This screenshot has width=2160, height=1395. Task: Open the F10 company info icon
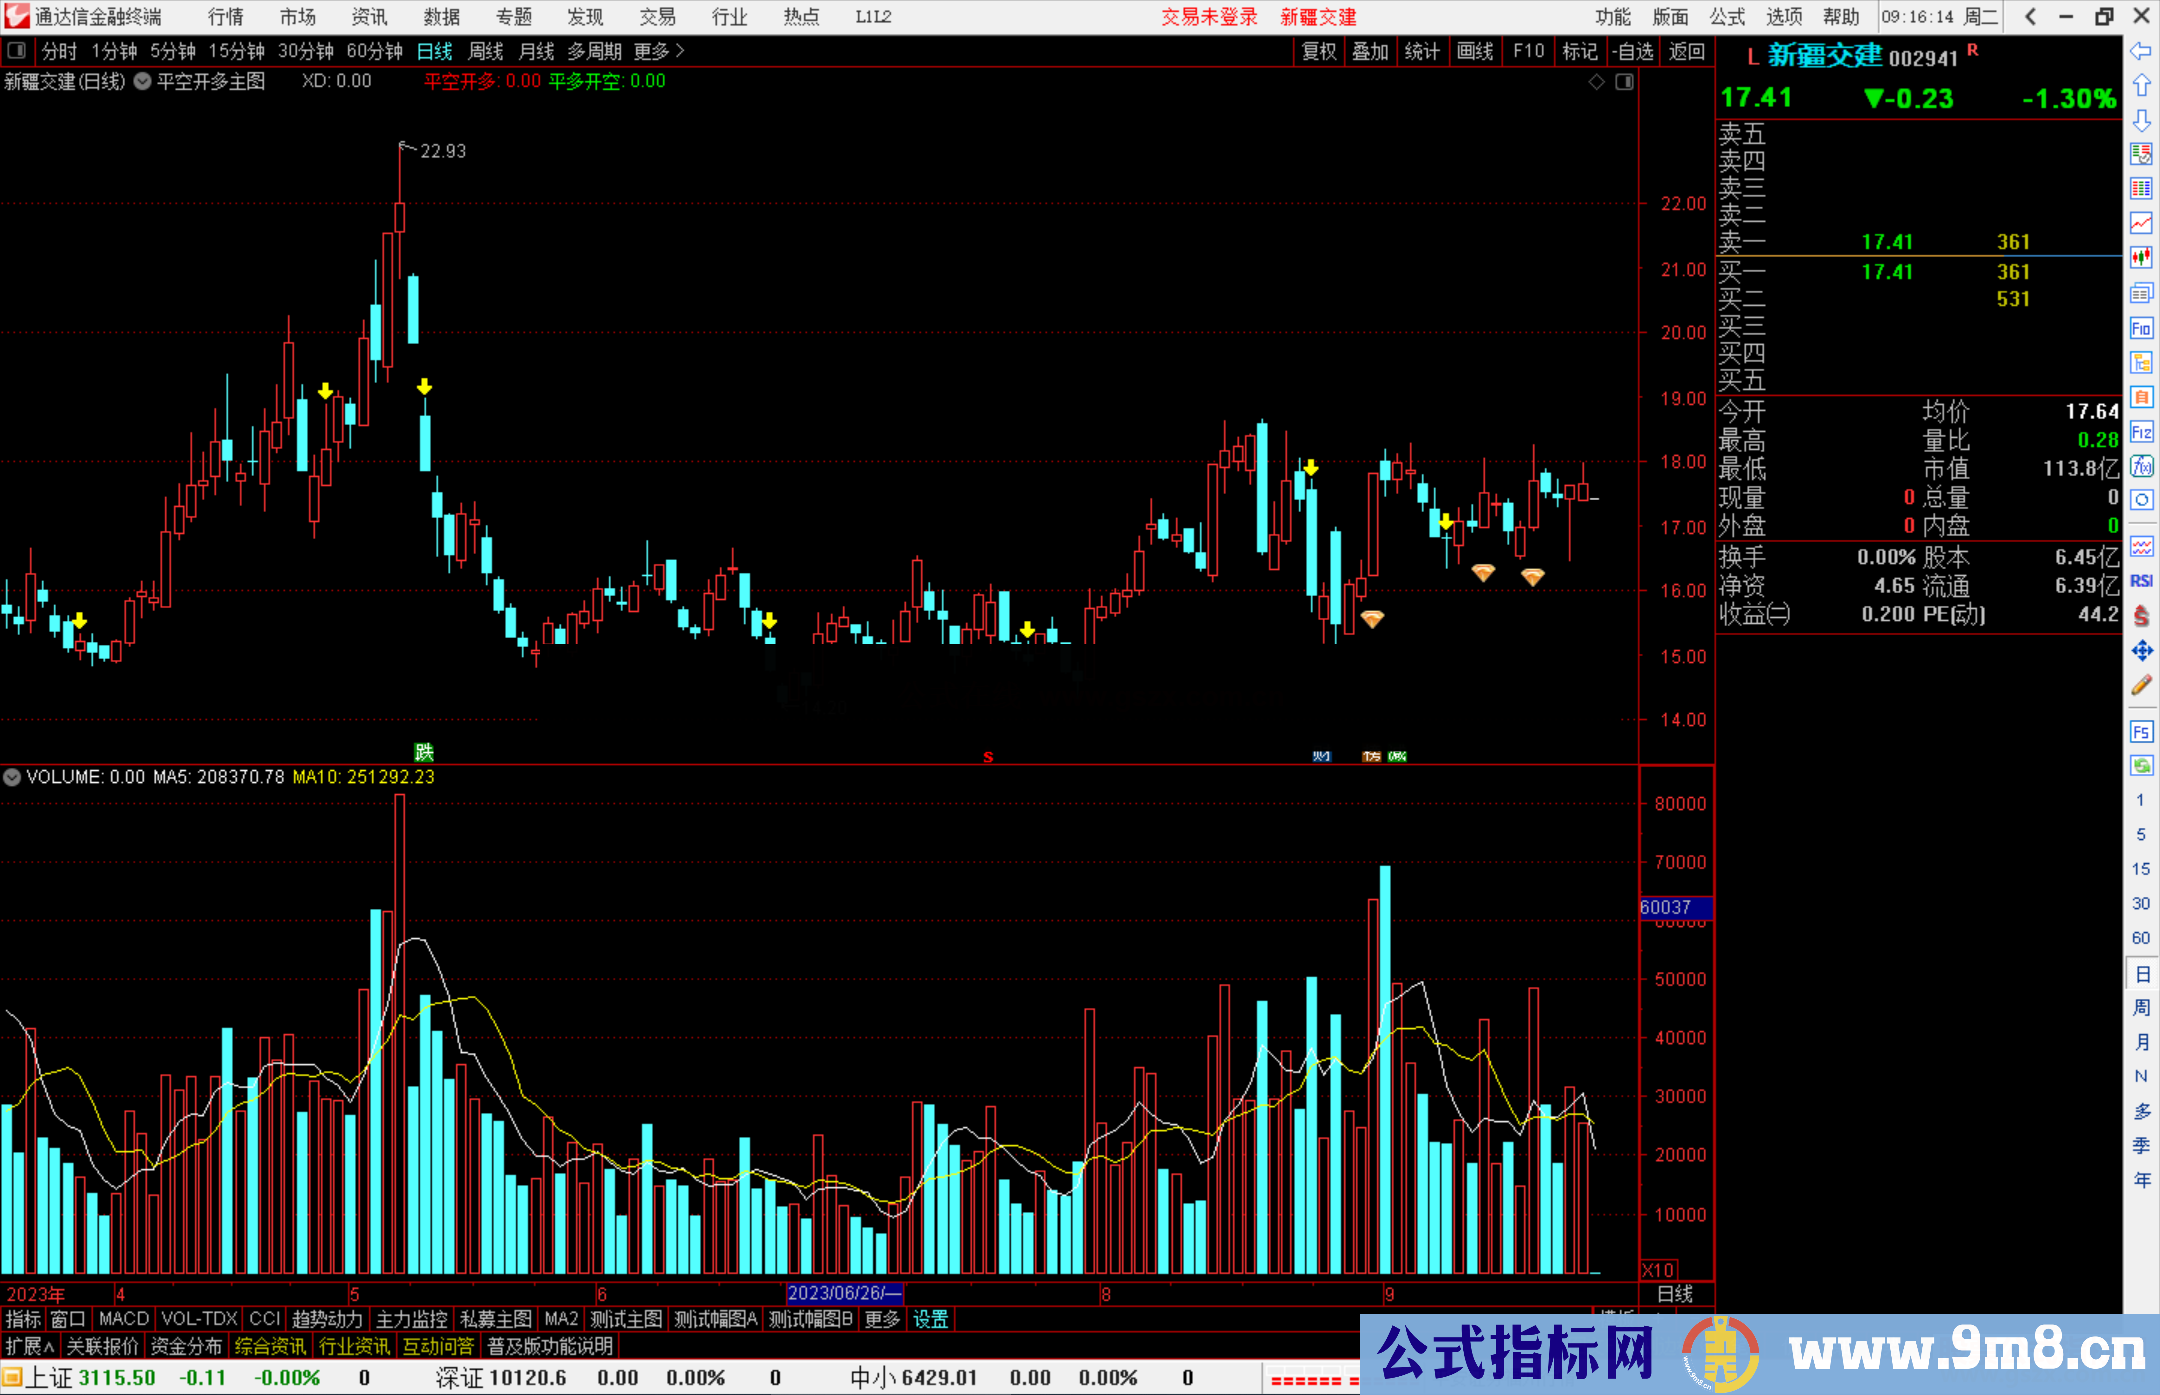[2141, 328]
